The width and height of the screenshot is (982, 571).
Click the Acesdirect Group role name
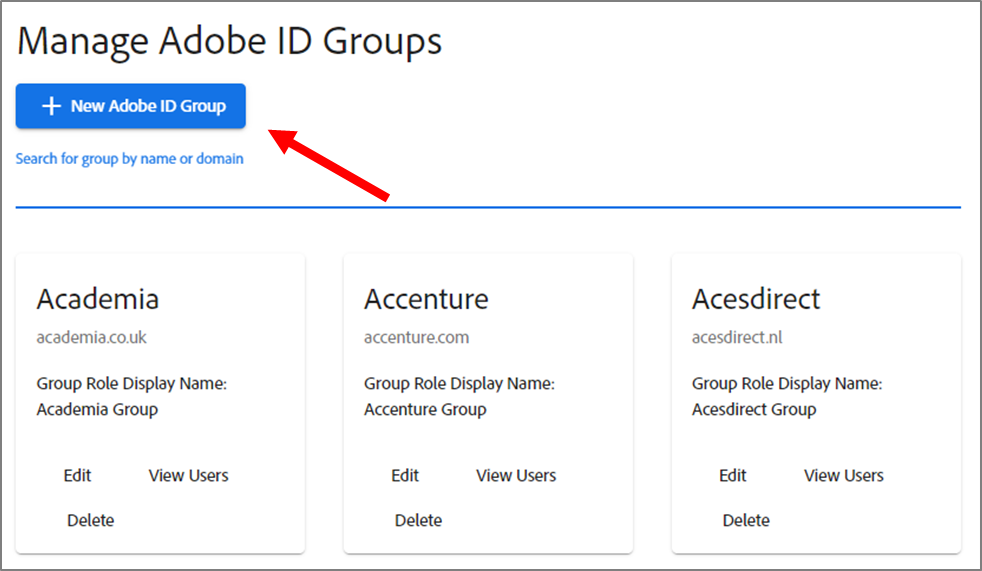pos(754,409)
